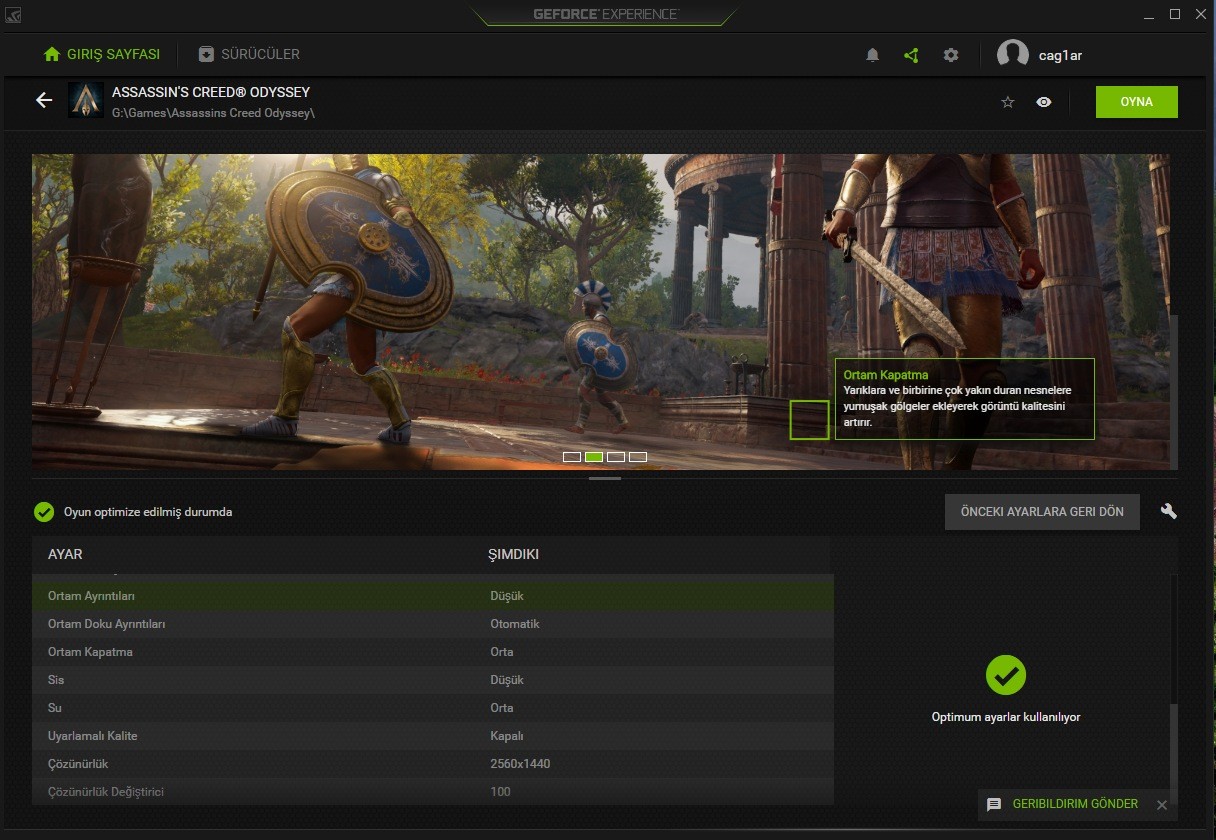Select the Çözünürlük Değiştirici row
The width and height of the screenshot is (1216, 840).
[433, 792]
